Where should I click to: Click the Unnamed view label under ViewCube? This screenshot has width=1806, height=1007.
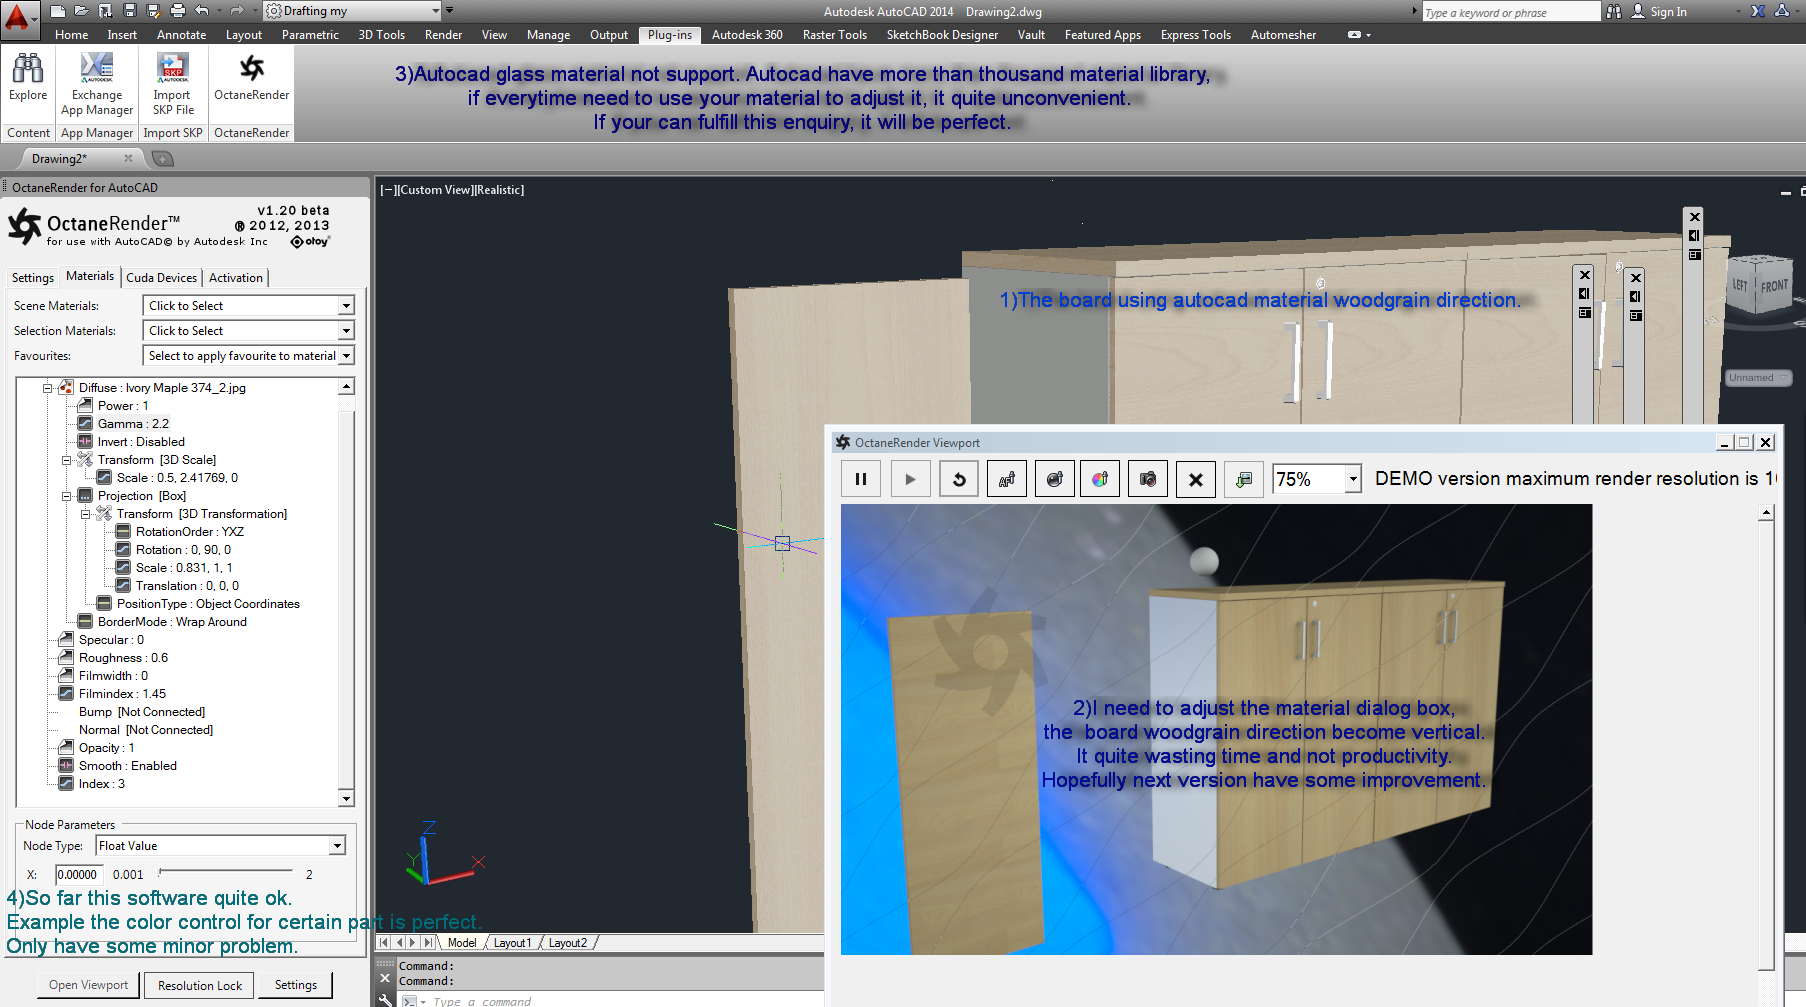[1757, 378]
